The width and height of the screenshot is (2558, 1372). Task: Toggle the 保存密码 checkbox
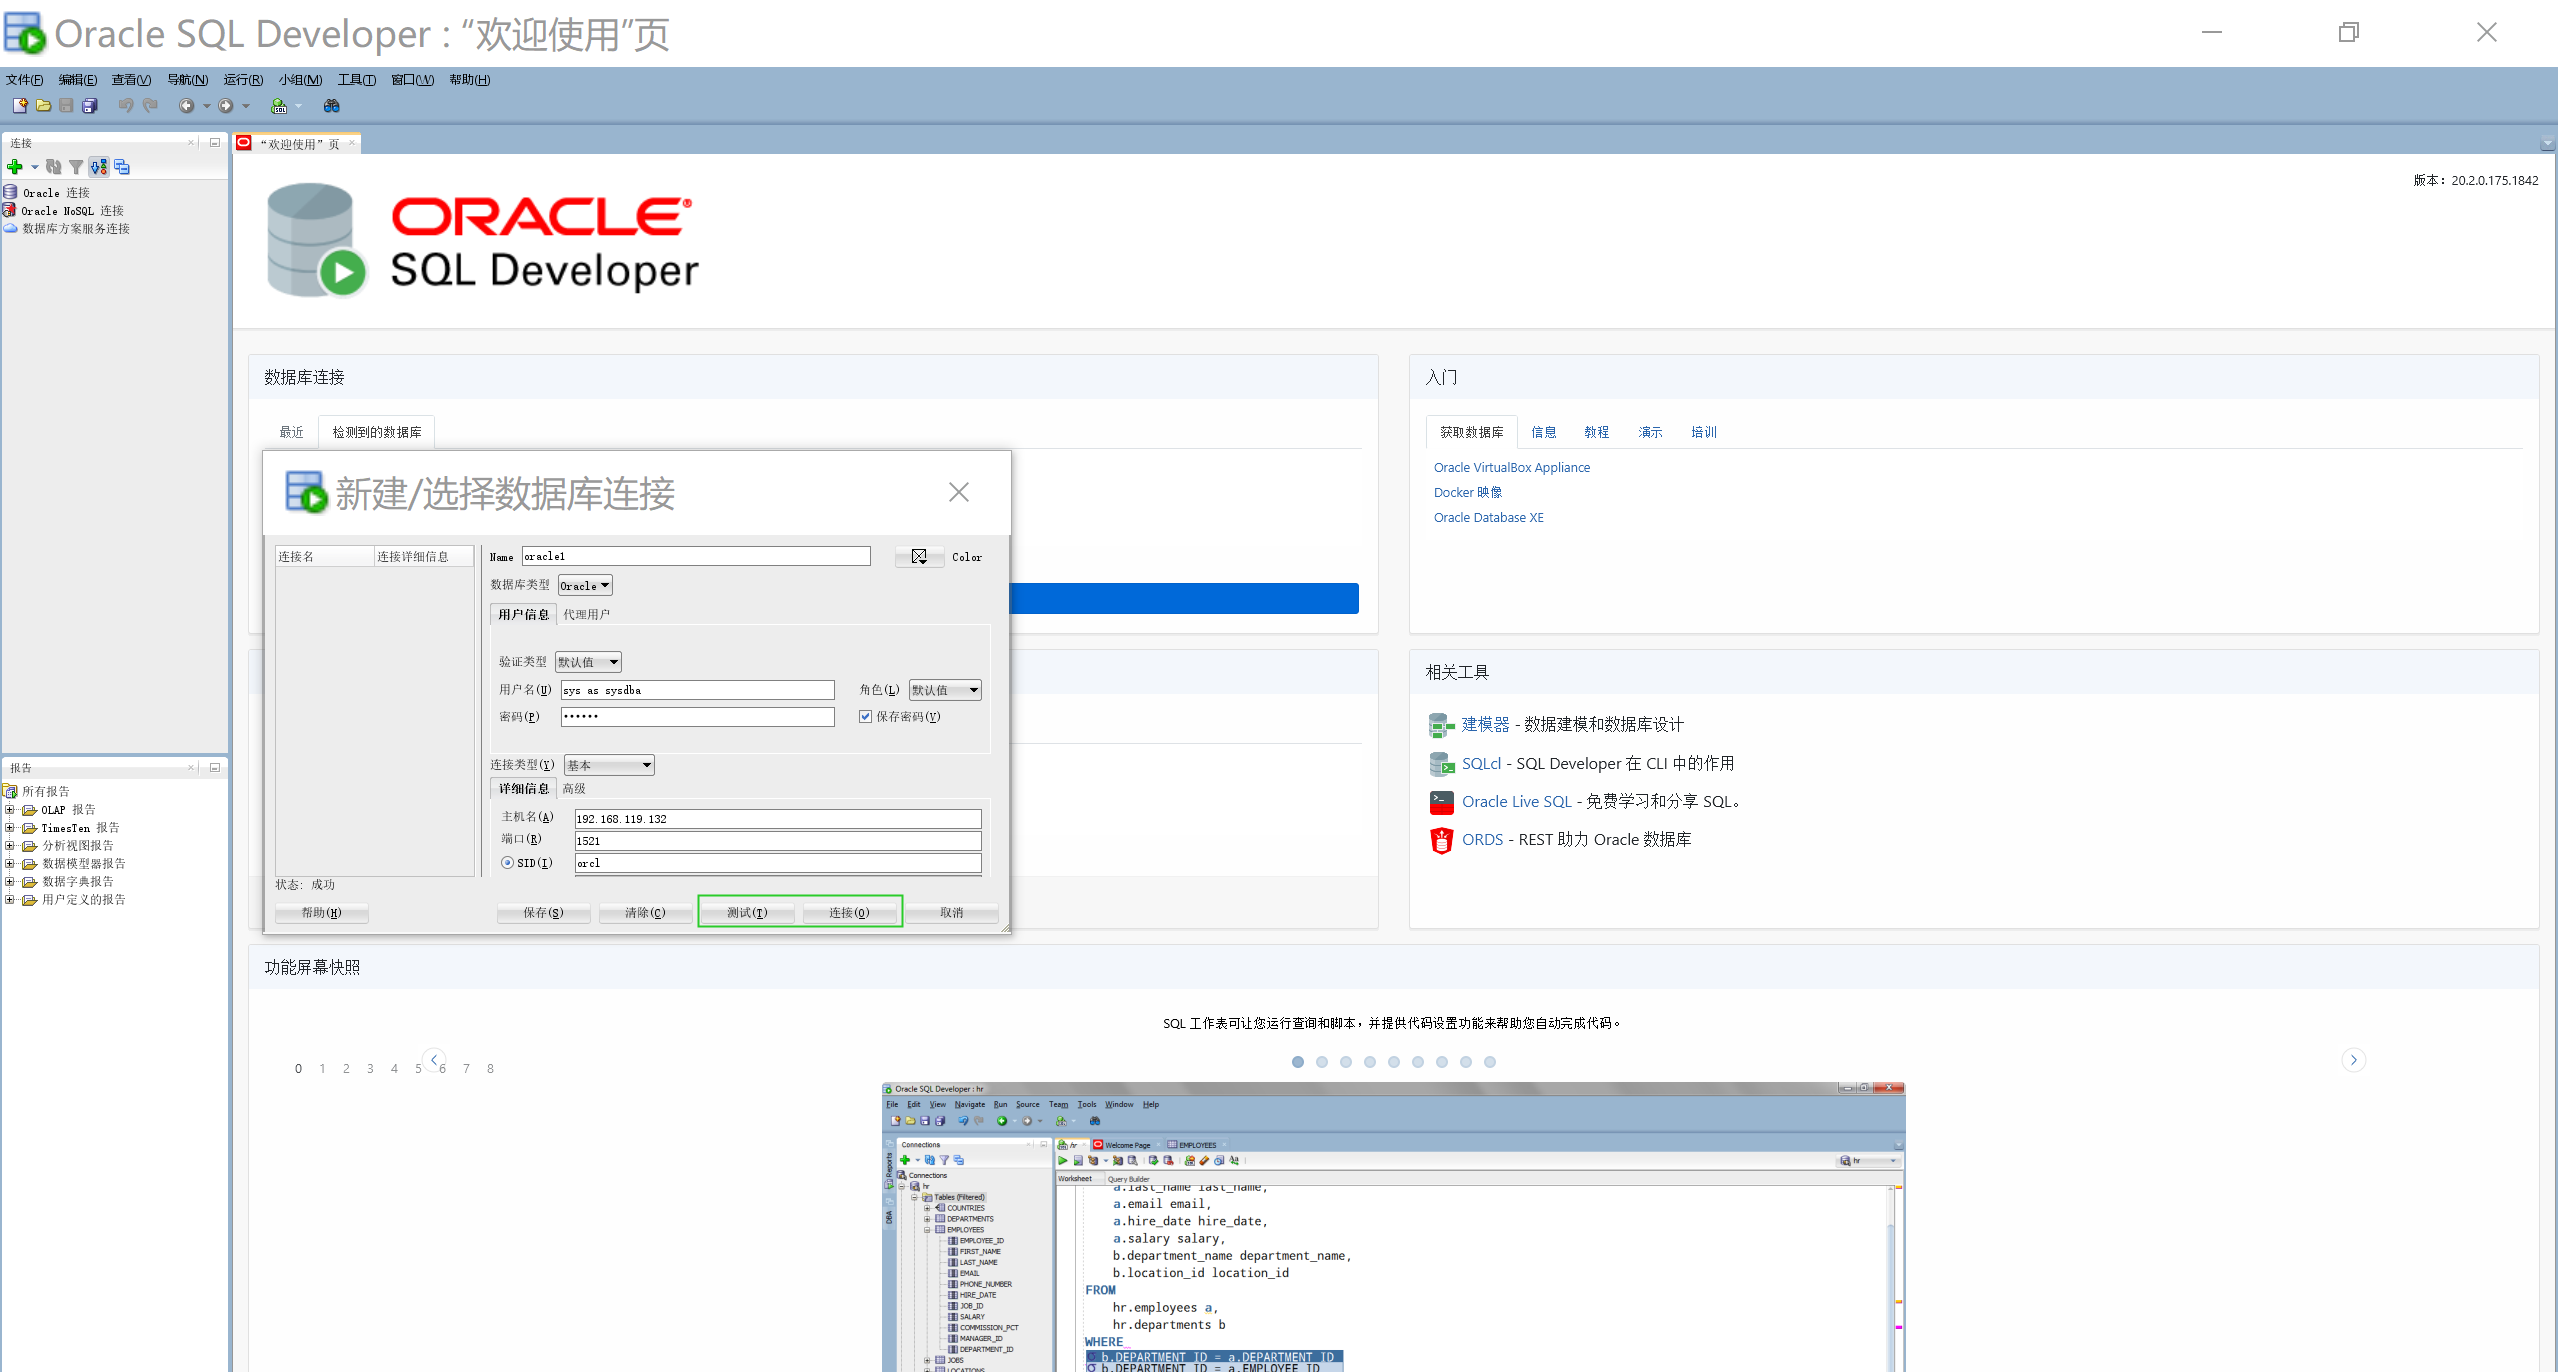tap(865, 716)
